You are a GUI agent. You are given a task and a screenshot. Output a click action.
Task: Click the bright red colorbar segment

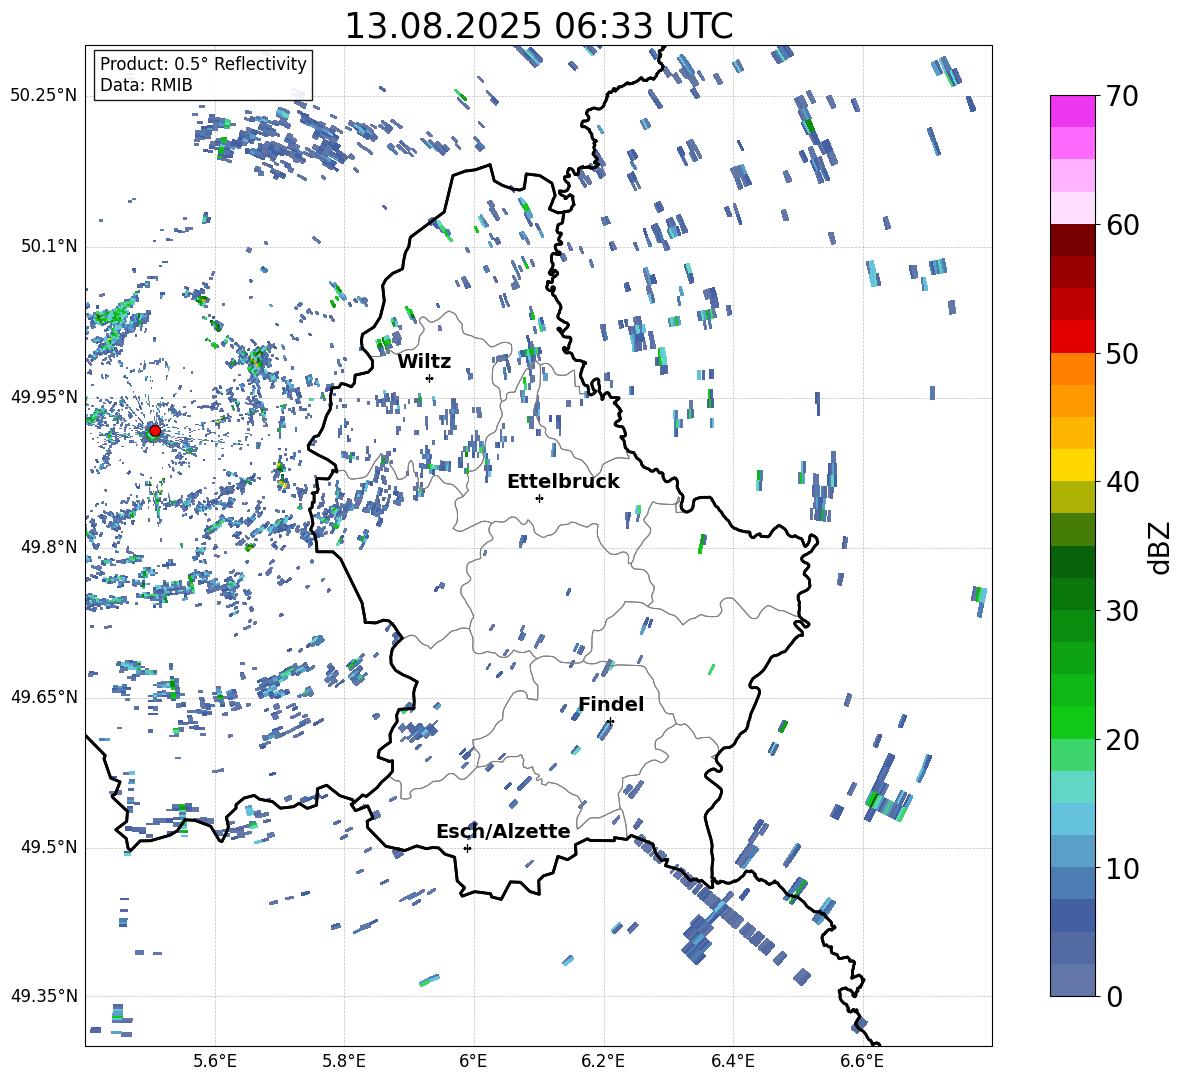click(x=1072, y=337)
